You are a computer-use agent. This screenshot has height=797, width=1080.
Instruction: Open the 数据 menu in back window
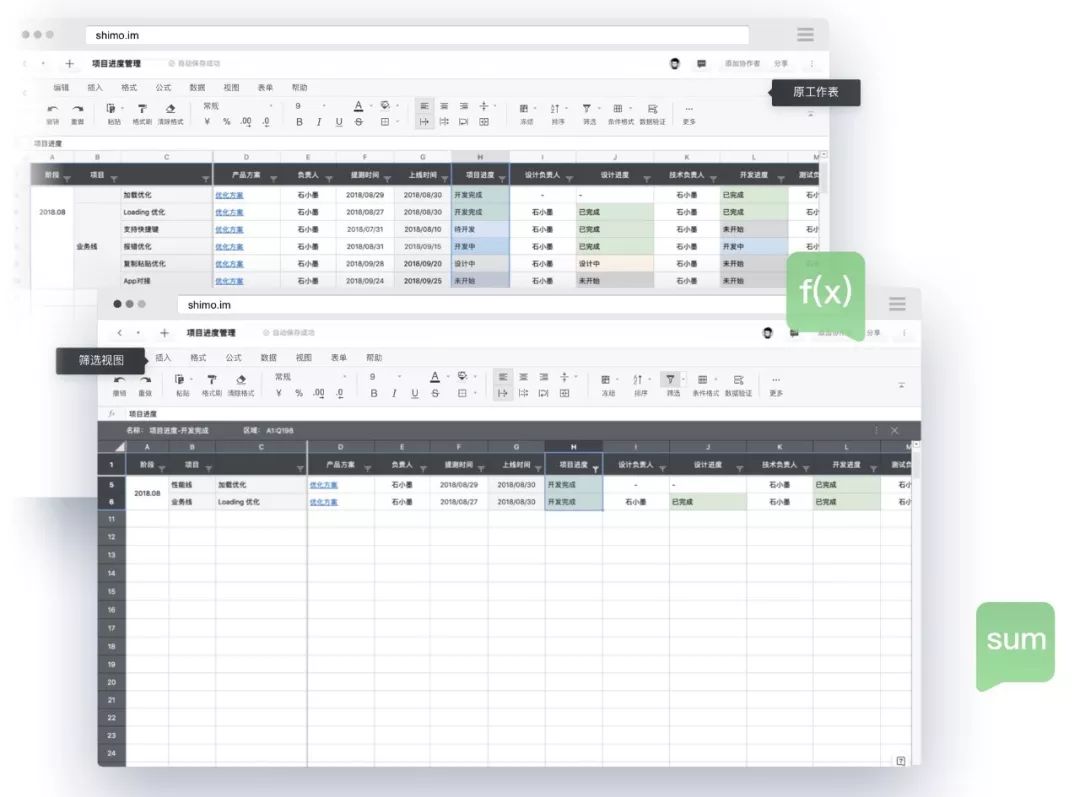(x=197, y=87)
